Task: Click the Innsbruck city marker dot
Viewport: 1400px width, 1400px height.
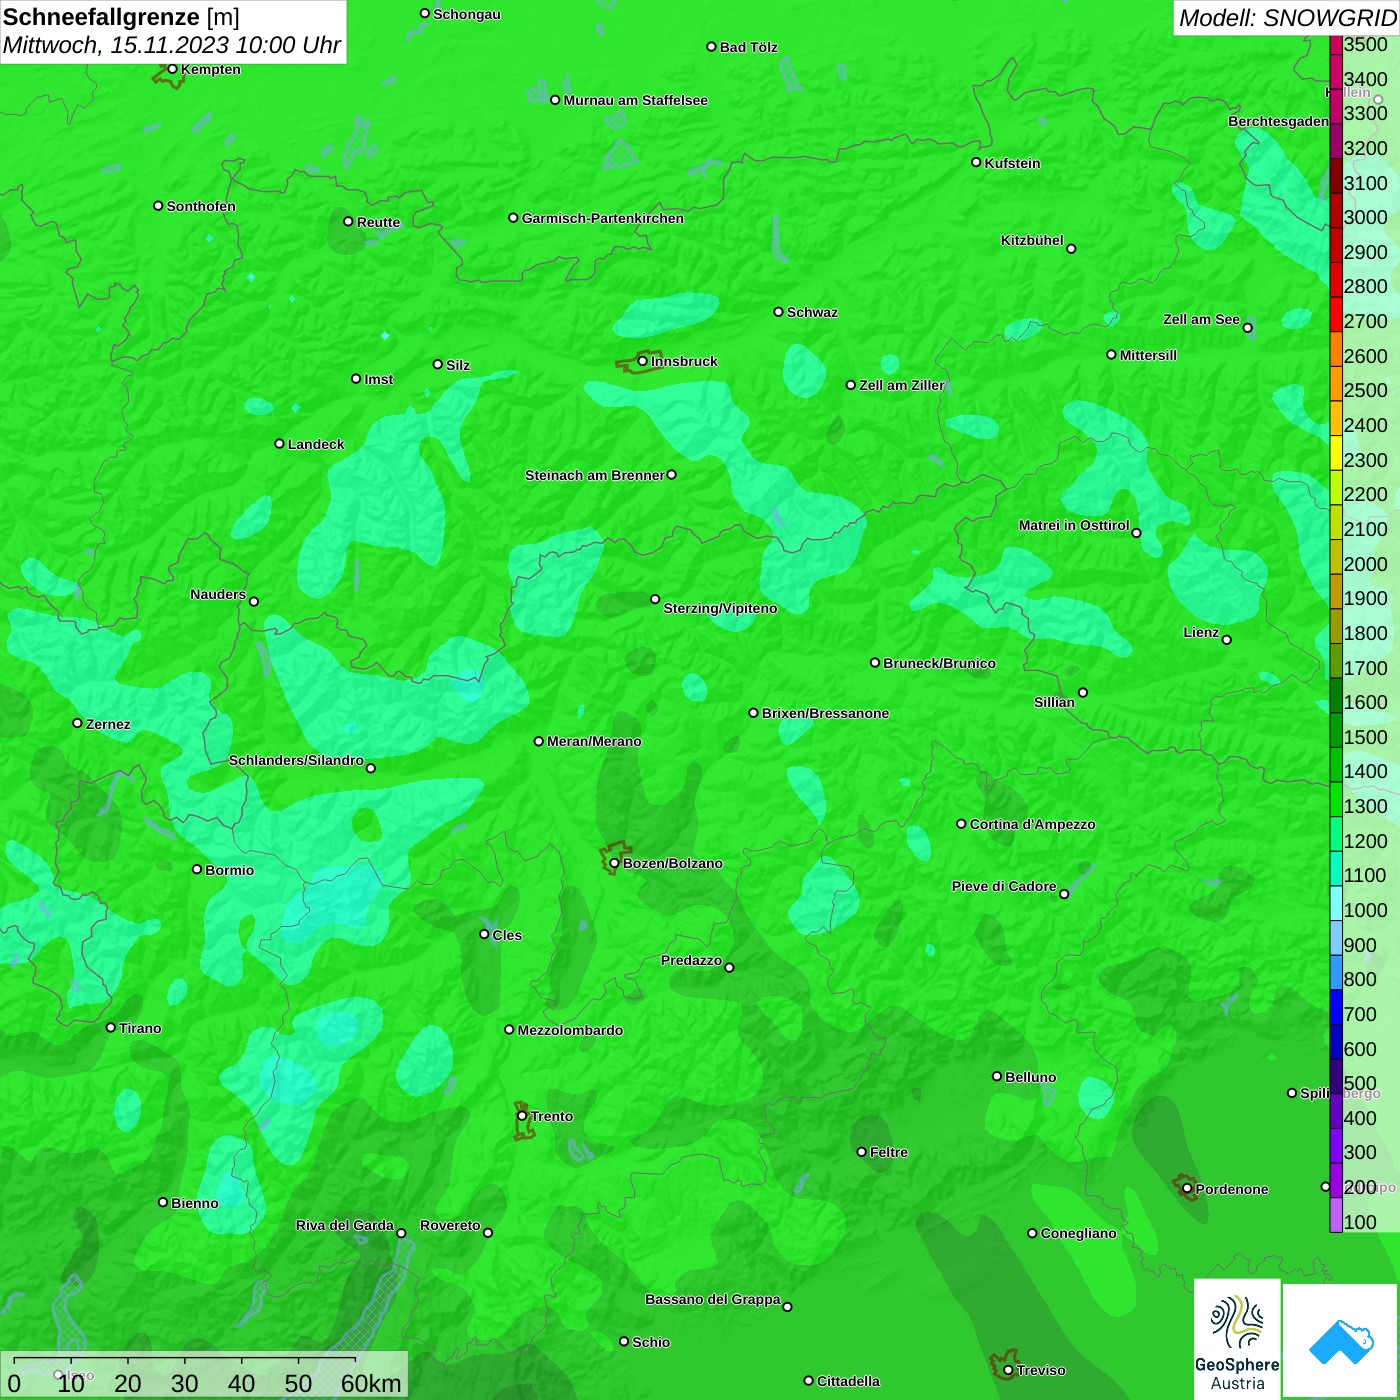Action: tap(642, 361)
